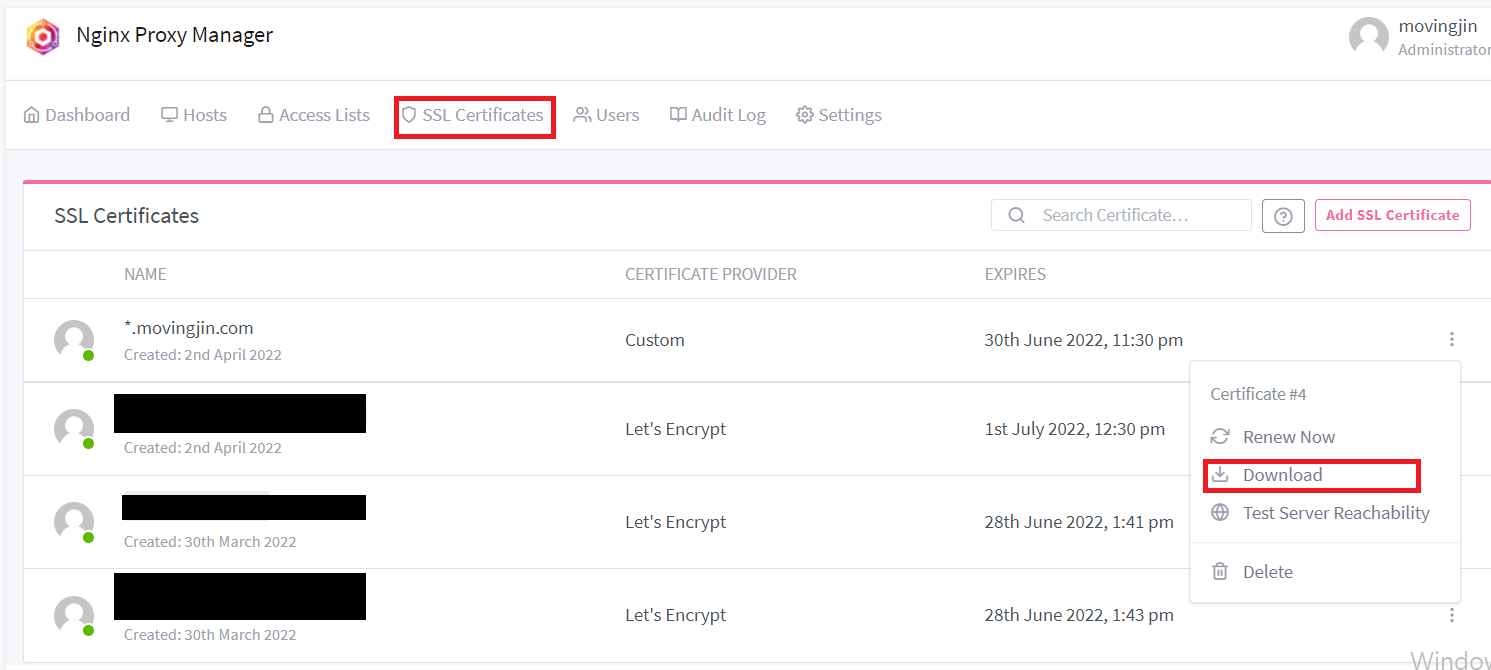Click the Nginx Proxy Manager title text
The image size is (1491, 670).
(x=175, y=35)
